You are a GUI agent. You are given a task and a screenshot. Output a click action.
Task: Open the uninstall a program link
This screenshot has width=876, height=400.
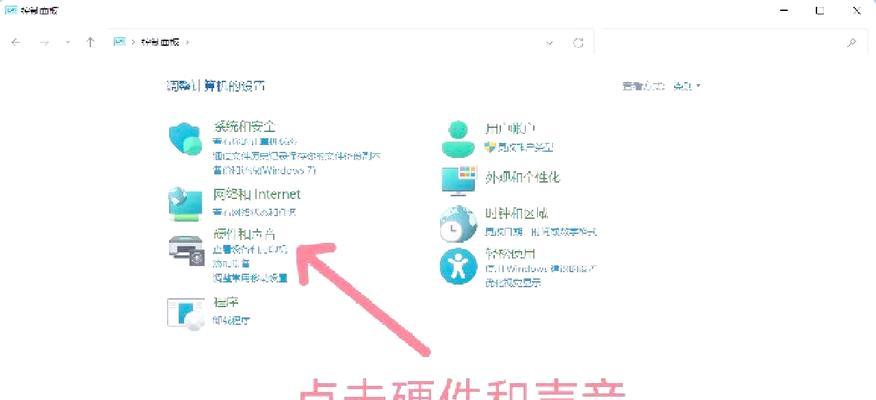(x=231, y=321)
